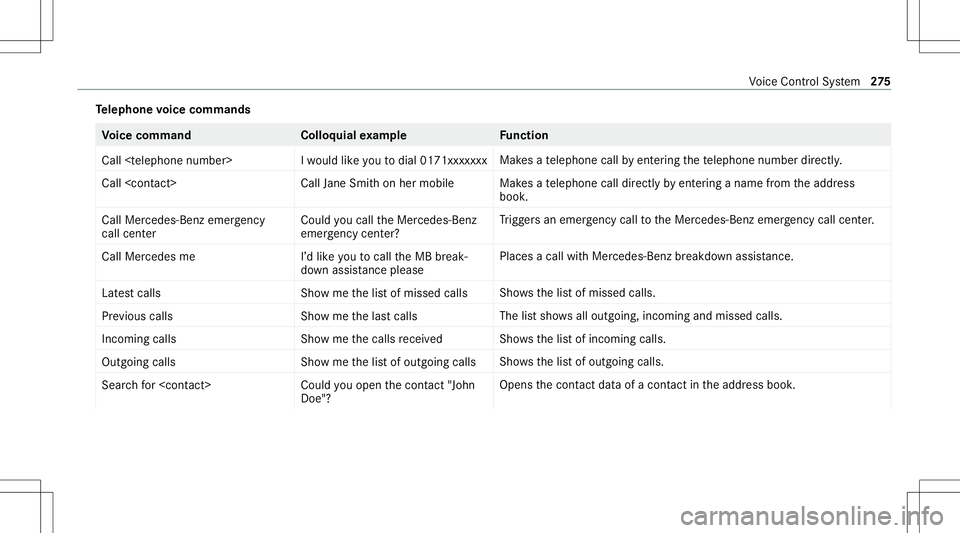Image resolution: width=960 pixels, height=533 pixels.
Task: Open the carmanualsonline.info watermark link
Action: click(x=812, y=516)
